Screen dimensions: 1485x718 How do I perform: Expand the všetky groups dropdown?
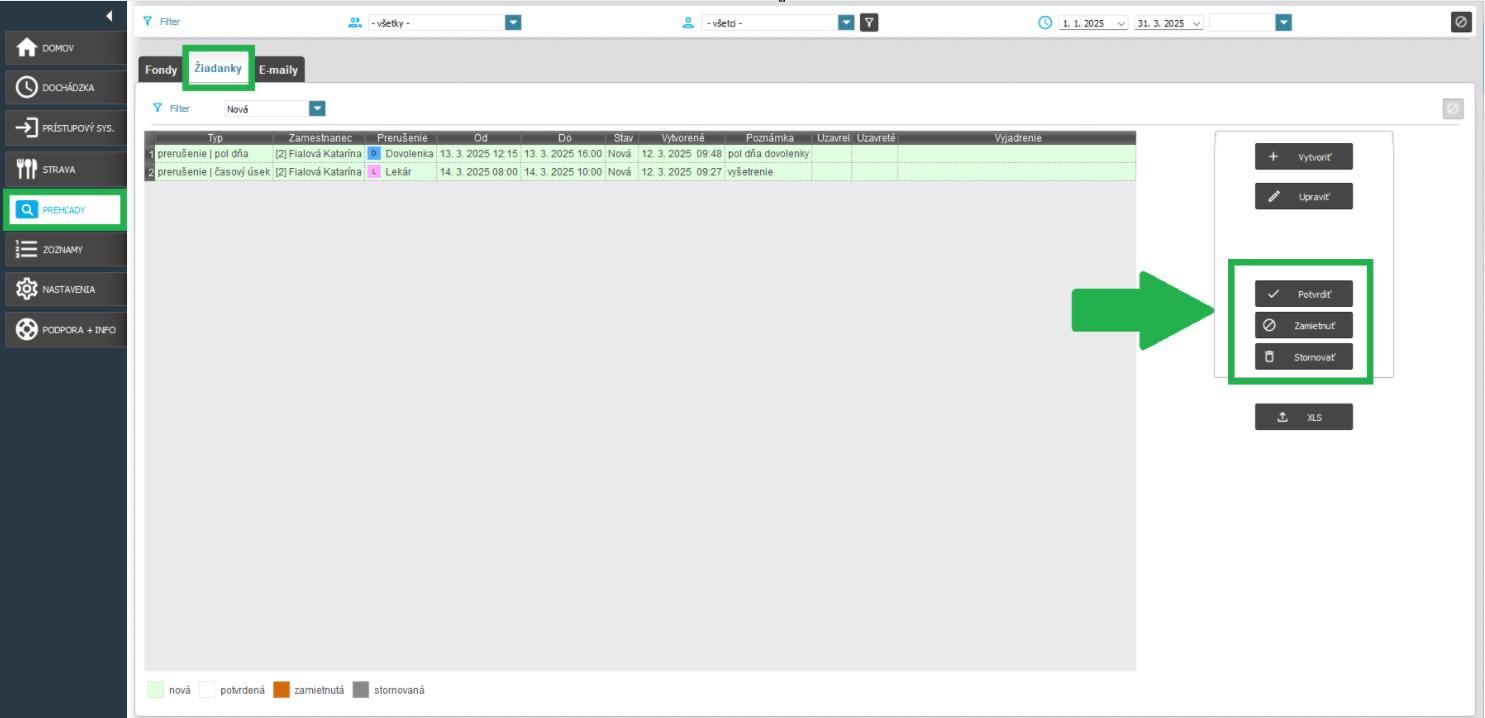click(x=513, y=23)
